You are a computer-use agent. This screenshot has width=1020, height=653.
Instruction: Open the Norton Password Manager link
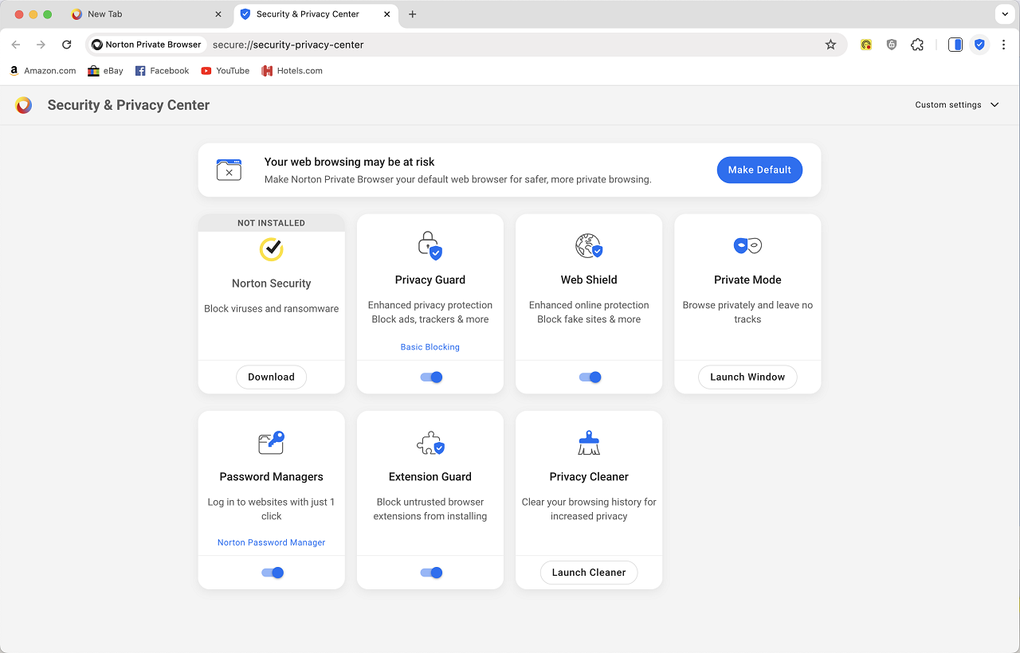271,541
